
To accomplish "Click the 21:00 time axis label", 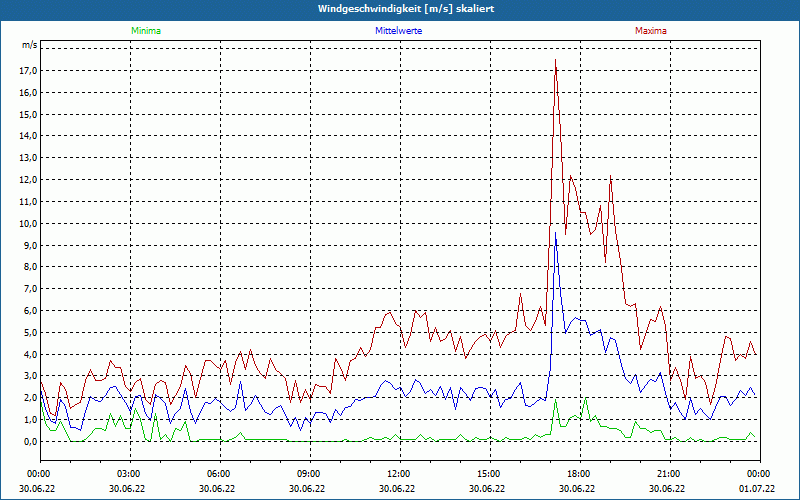I will 670,474.
